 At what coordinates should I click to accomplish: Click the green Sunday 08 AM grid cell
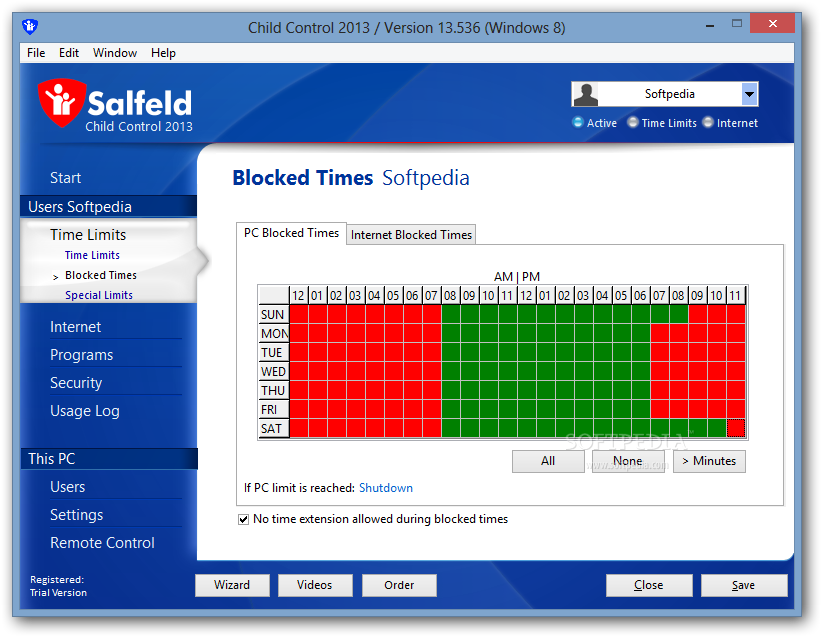point(451,315)
